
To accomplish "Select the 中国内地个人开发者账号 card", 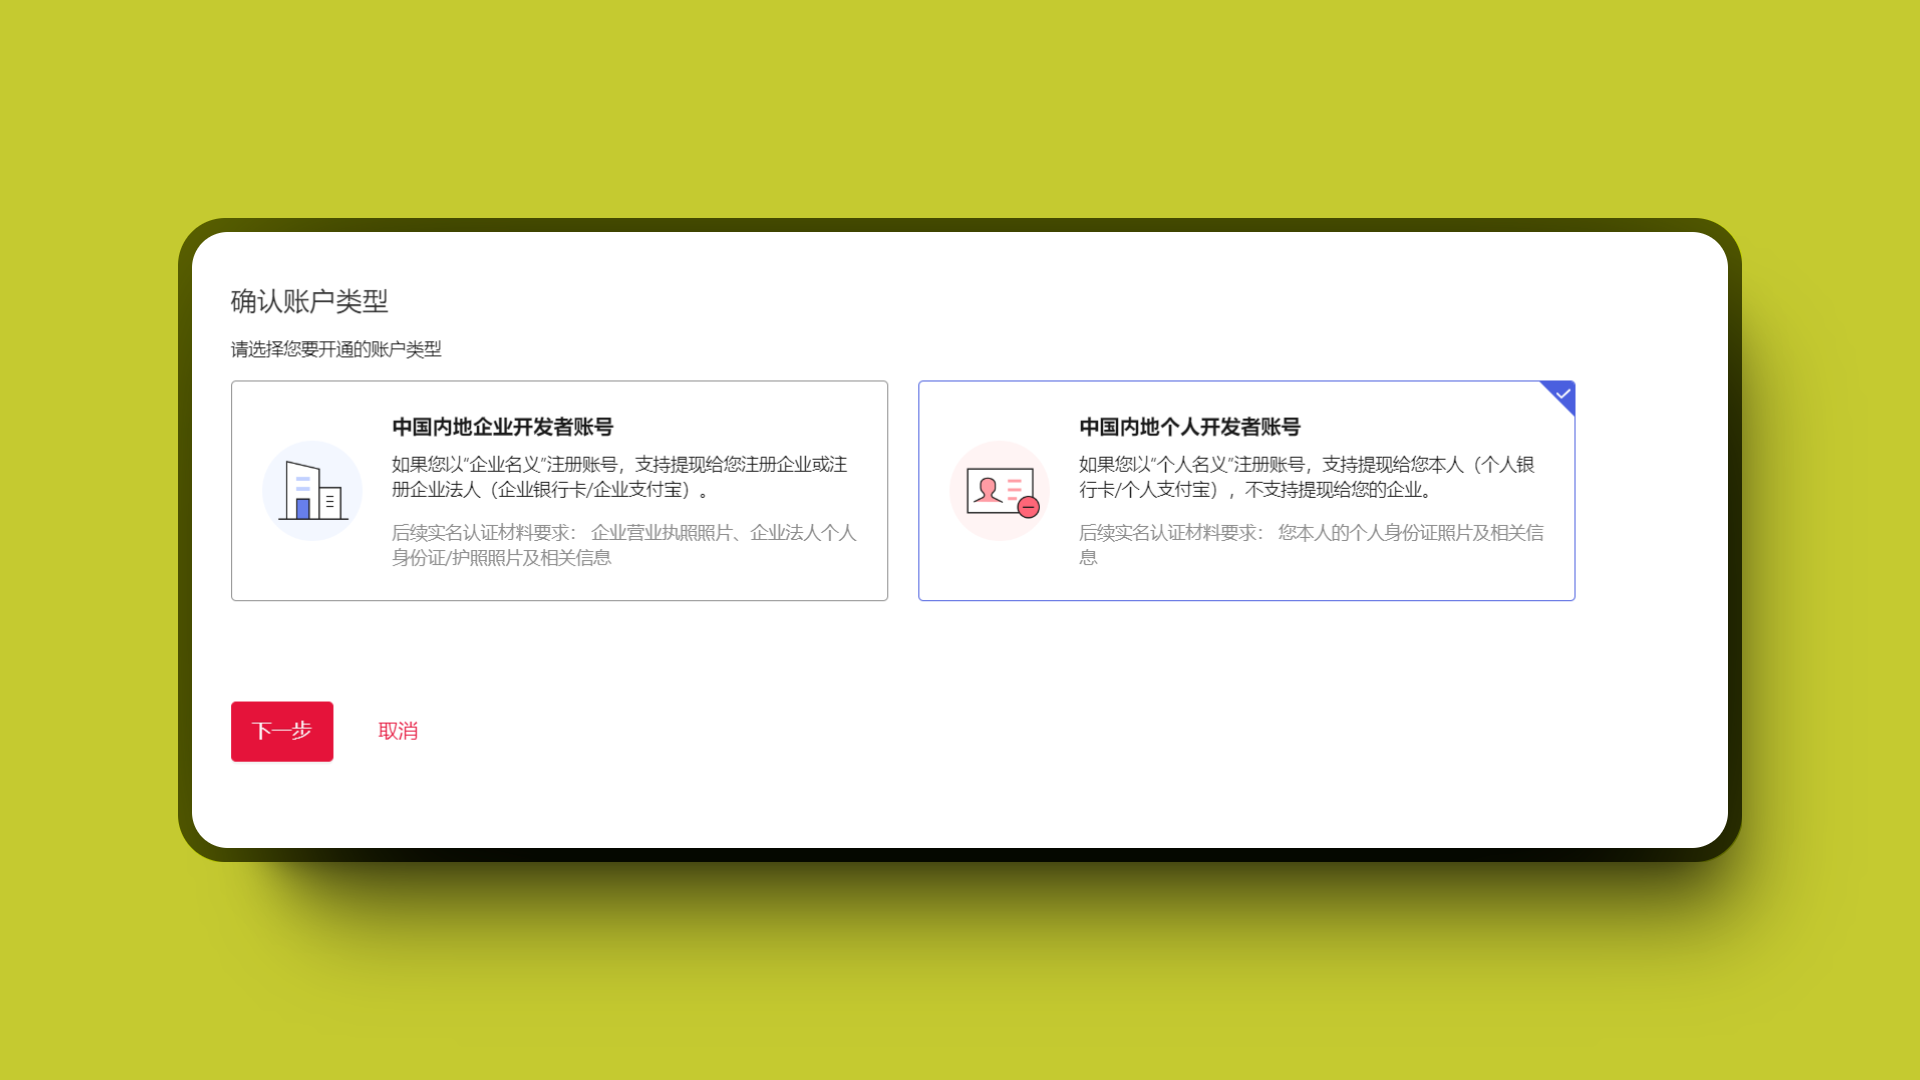I will 1246,491.
